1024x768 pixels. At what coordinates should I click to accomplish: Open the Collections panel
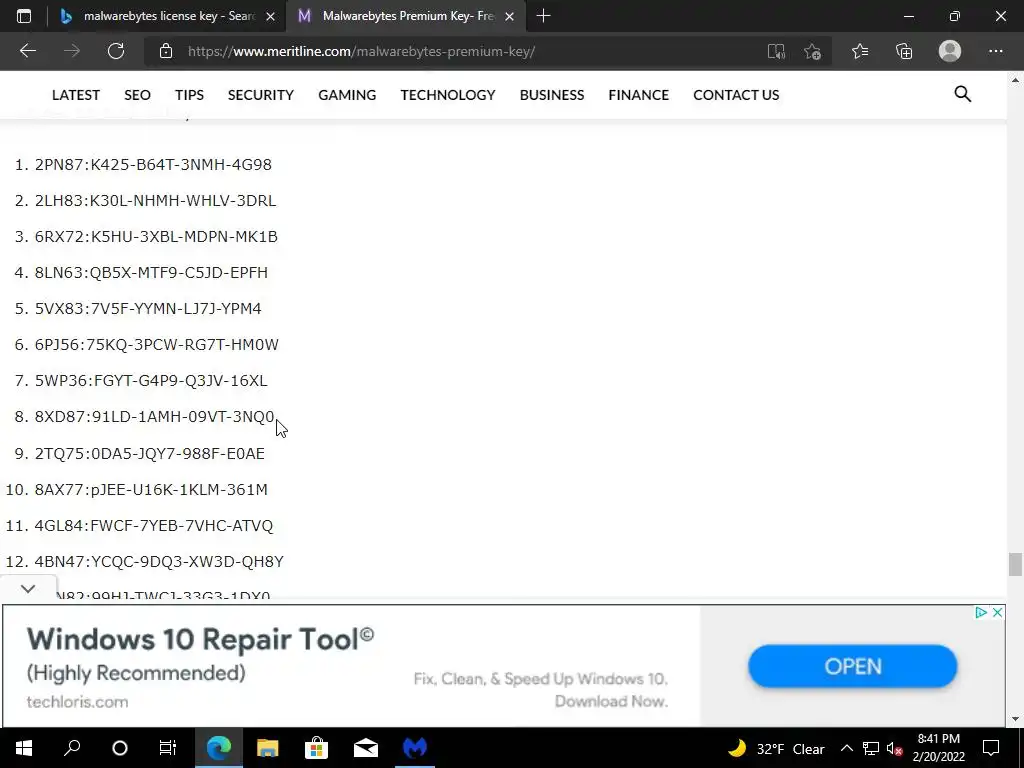coord(904,51)
